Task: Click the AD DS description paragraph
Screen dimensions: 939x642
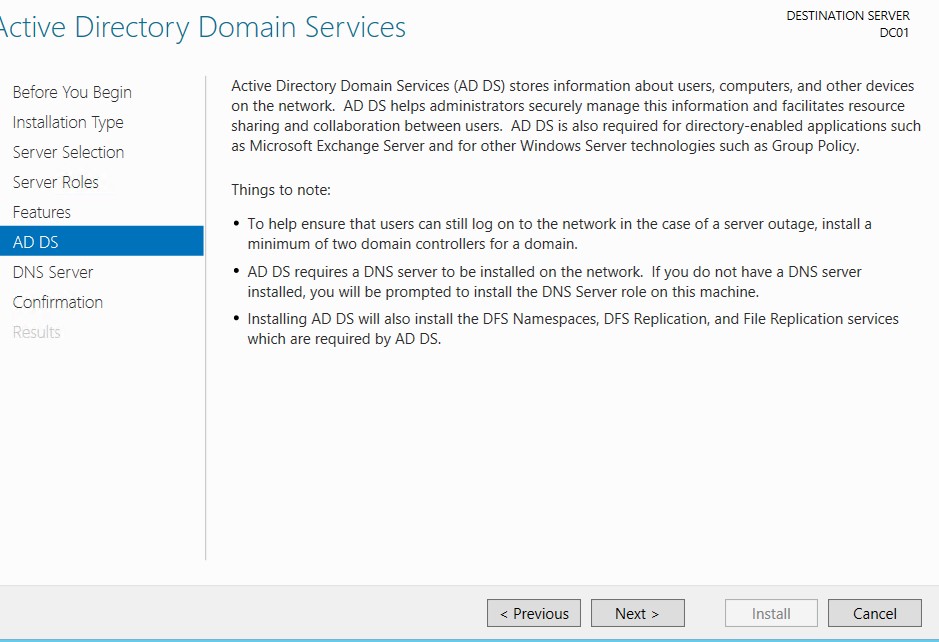Action: [576, 116]
